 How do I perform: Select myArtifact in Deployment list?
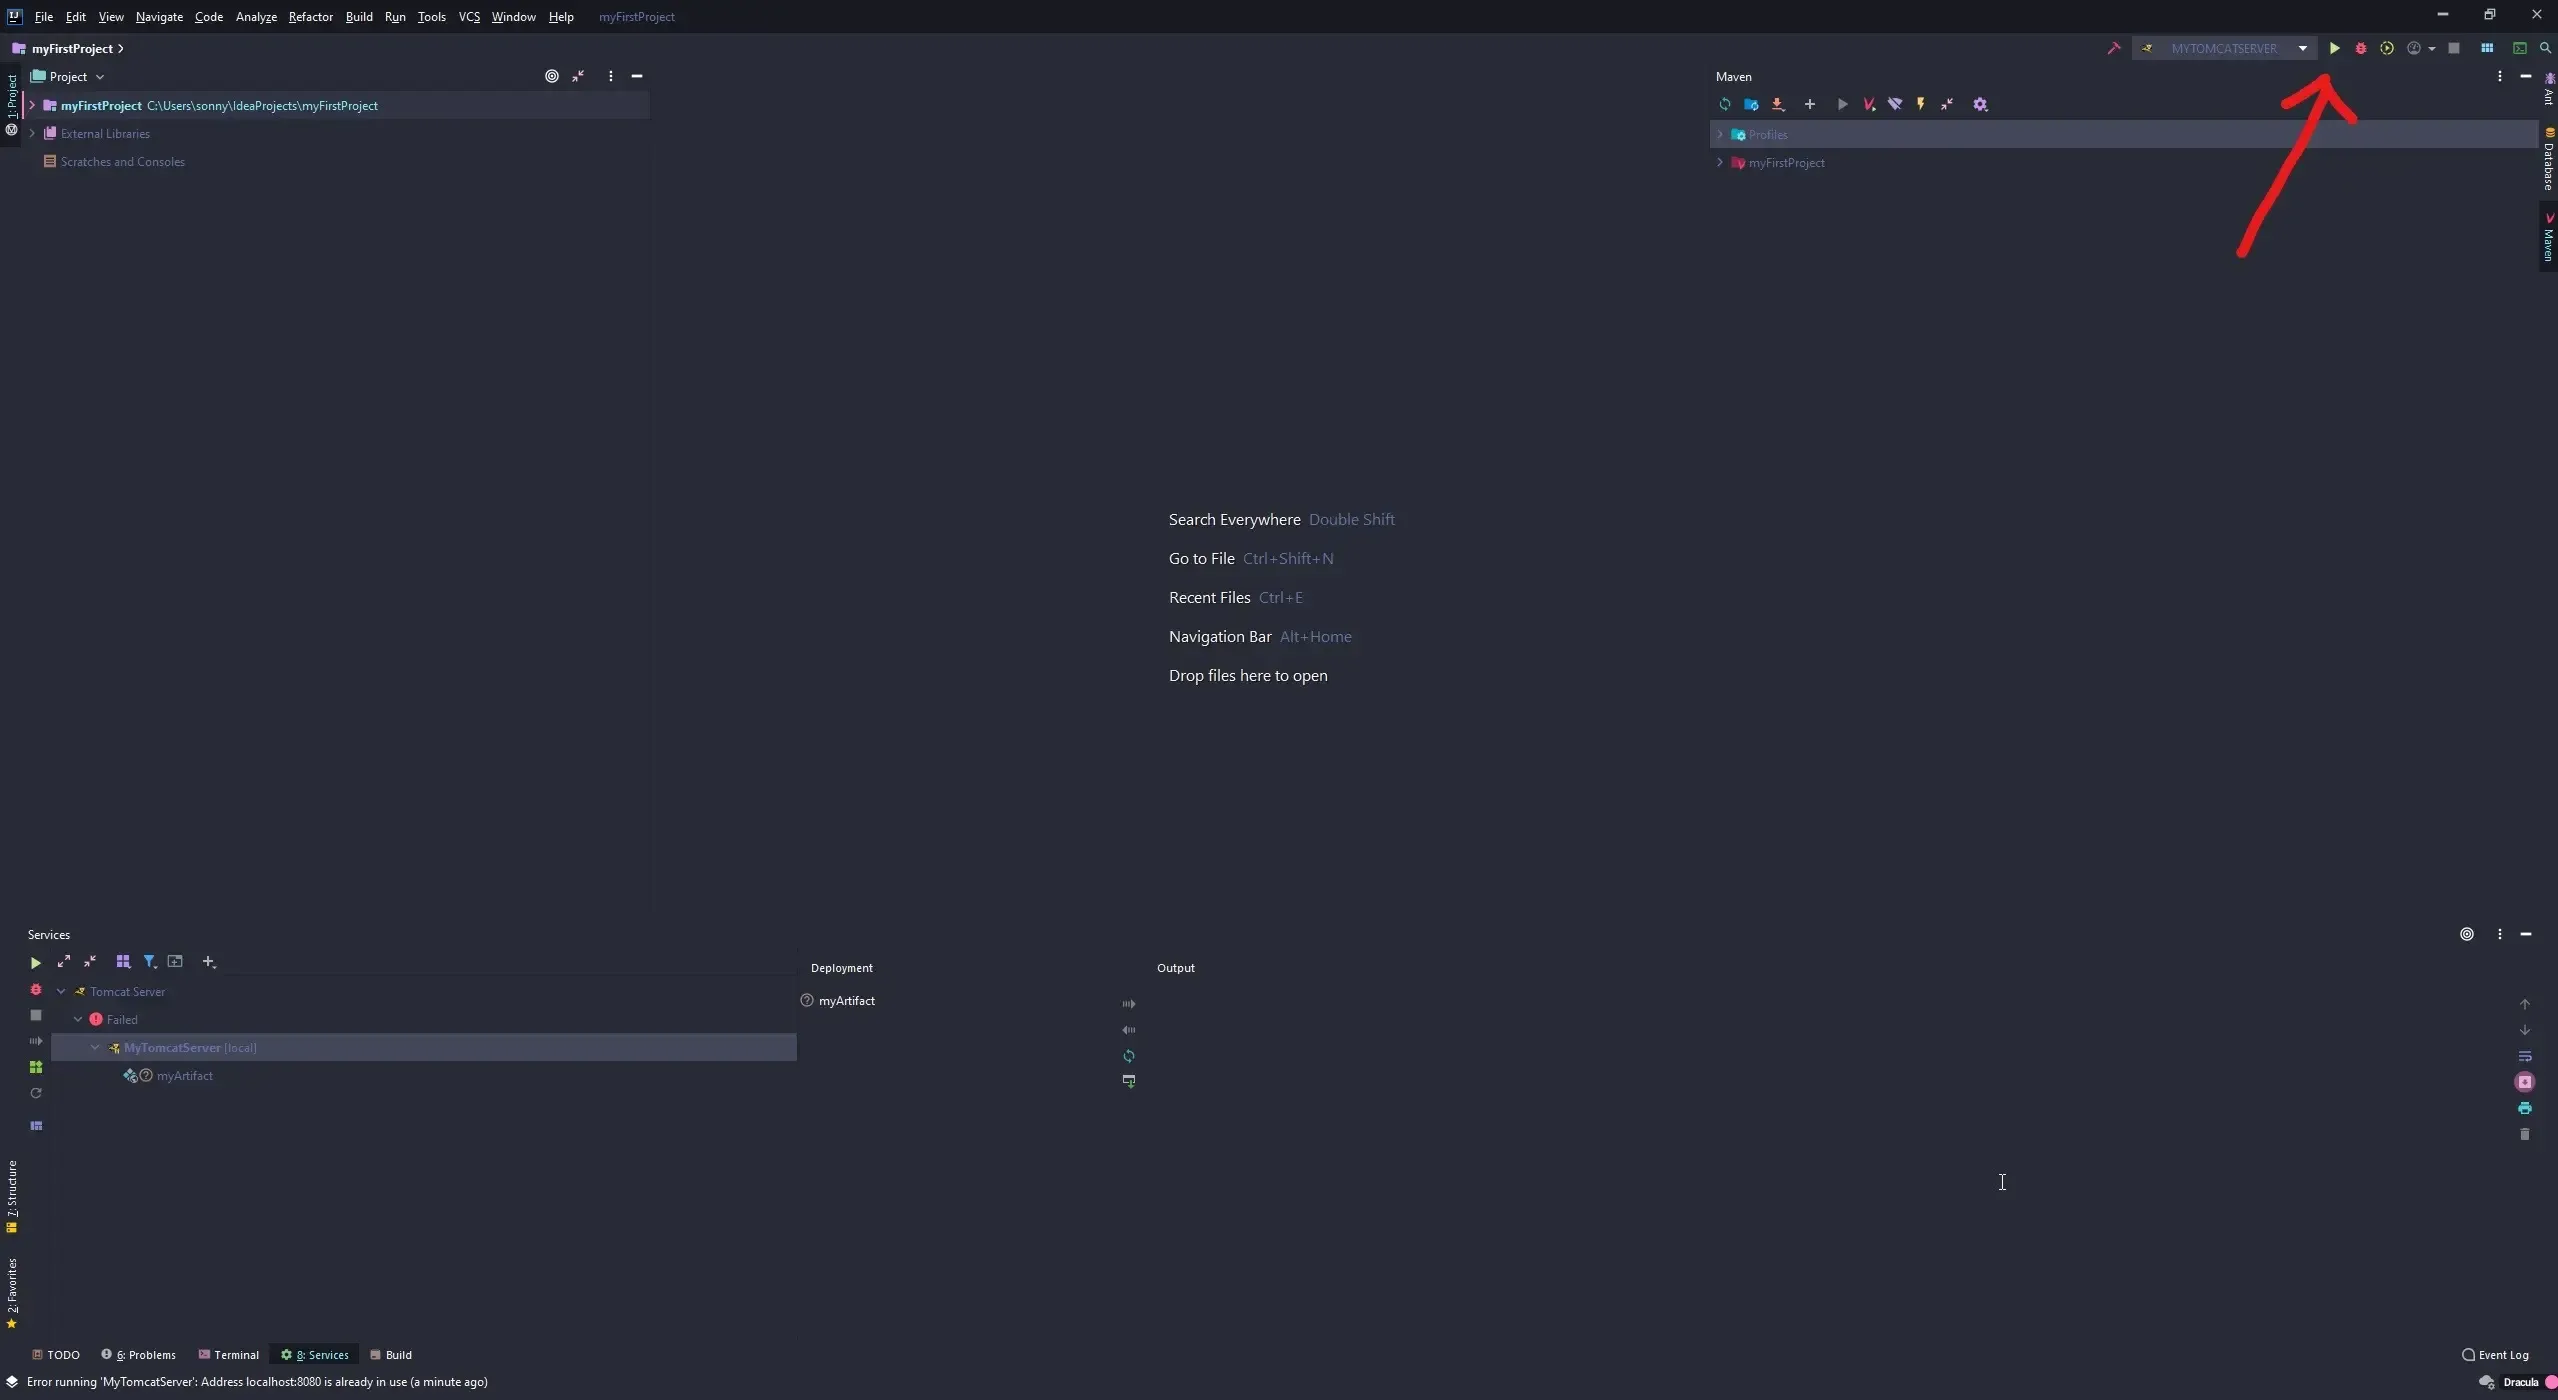(846, 1000)
